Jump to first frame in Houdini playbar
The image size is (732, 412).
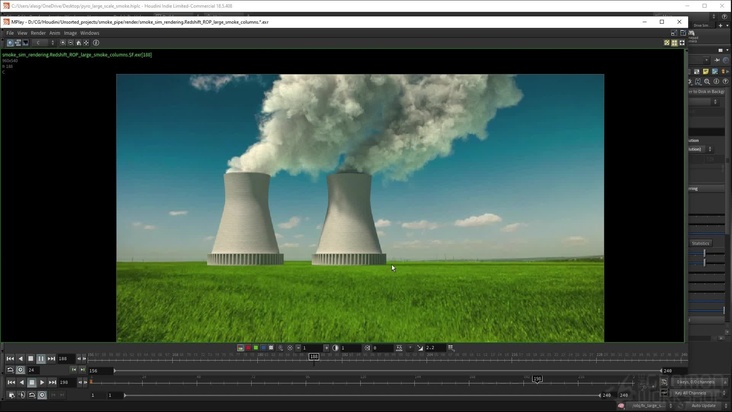(x=11, y=383)
